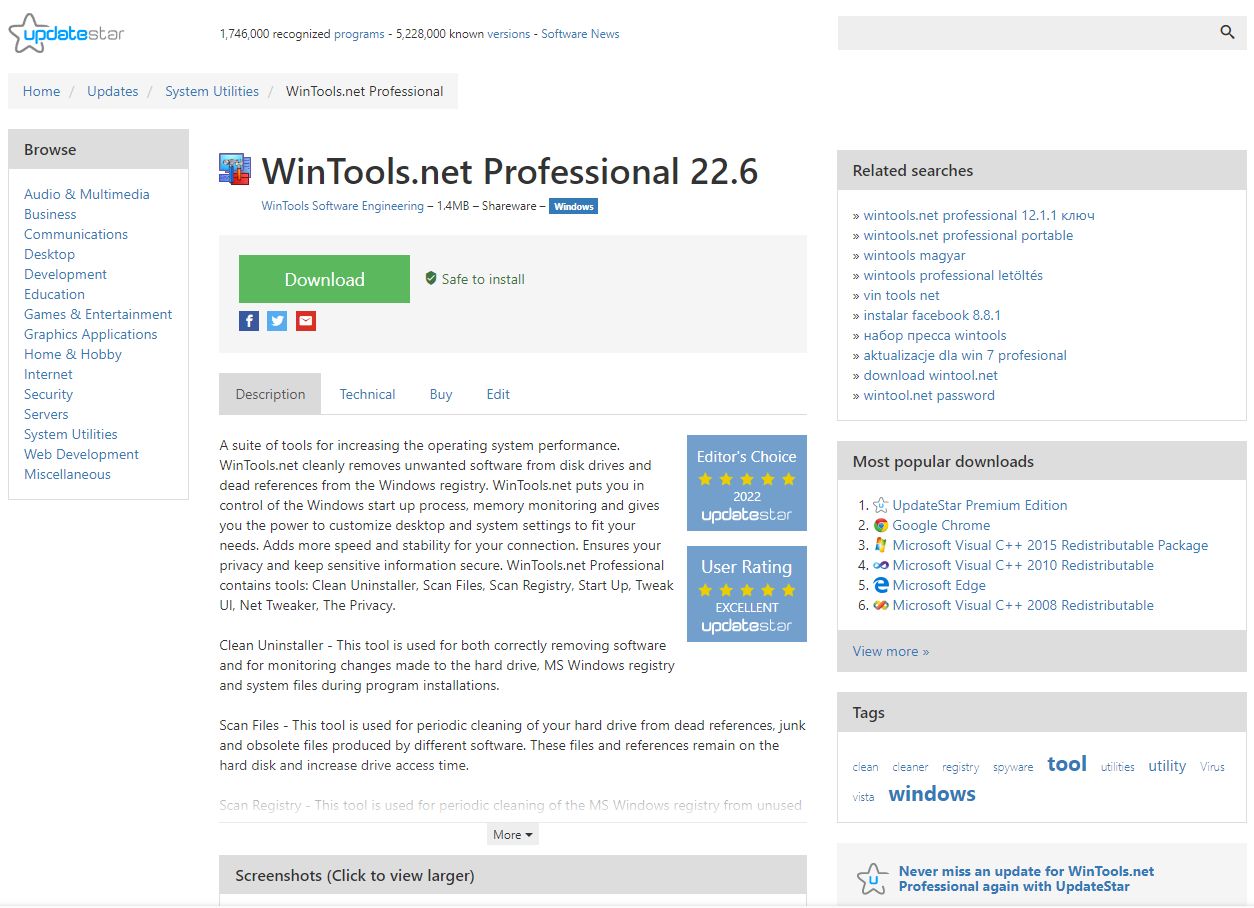Browse Education category
1254x908 pixels.
54,294
